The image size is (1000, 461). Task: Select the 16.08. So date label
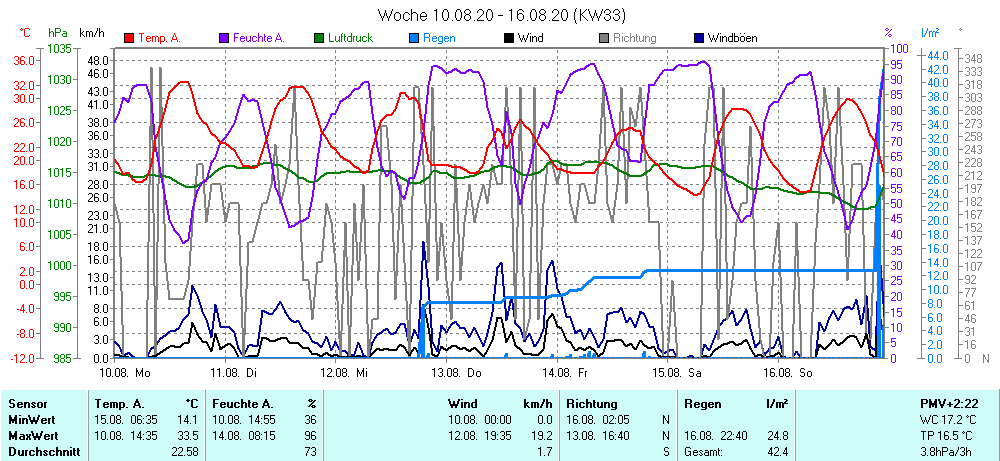click(x=787, y=372)
